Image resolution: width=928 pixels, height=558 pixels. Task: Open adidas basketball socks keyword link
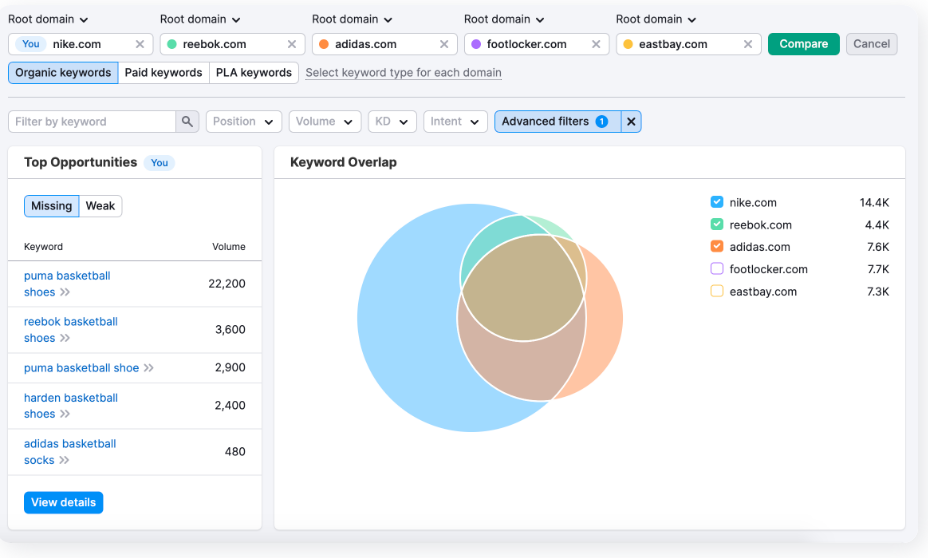click(x=70, y=452)
